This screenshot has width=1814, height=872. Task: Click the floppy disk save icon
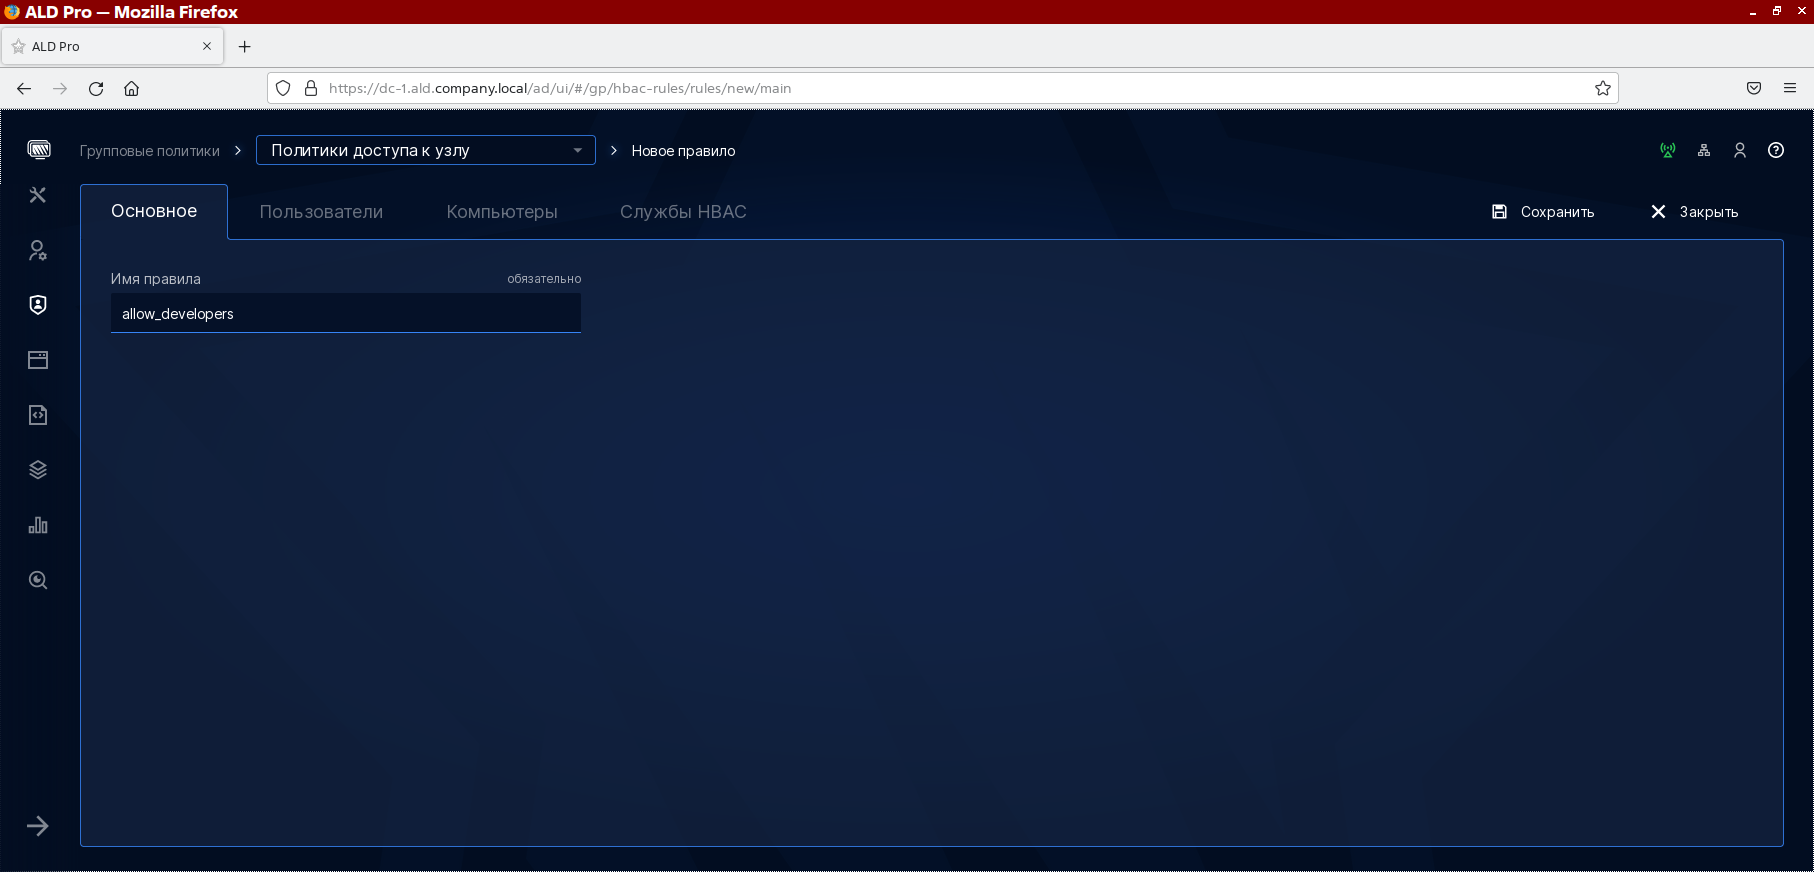tap(1499, 211)
